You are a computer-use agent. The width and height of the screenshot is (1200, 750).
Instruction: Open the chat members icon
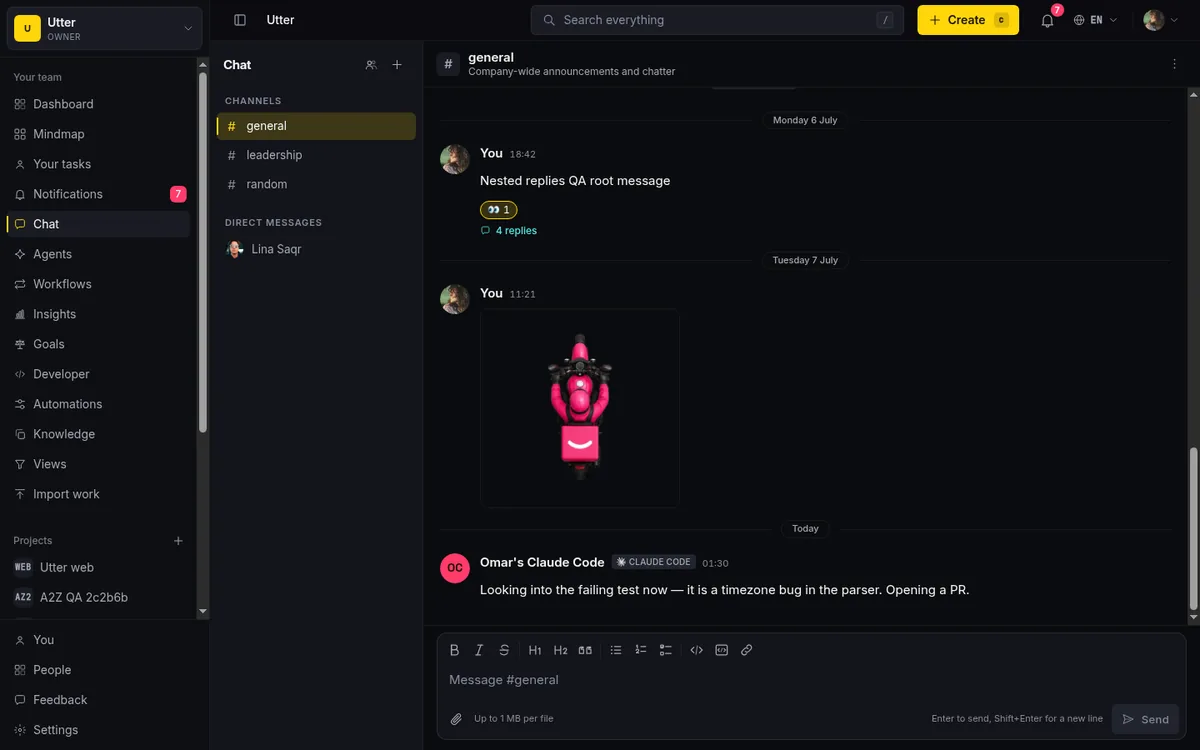click(x=371, y=65)
